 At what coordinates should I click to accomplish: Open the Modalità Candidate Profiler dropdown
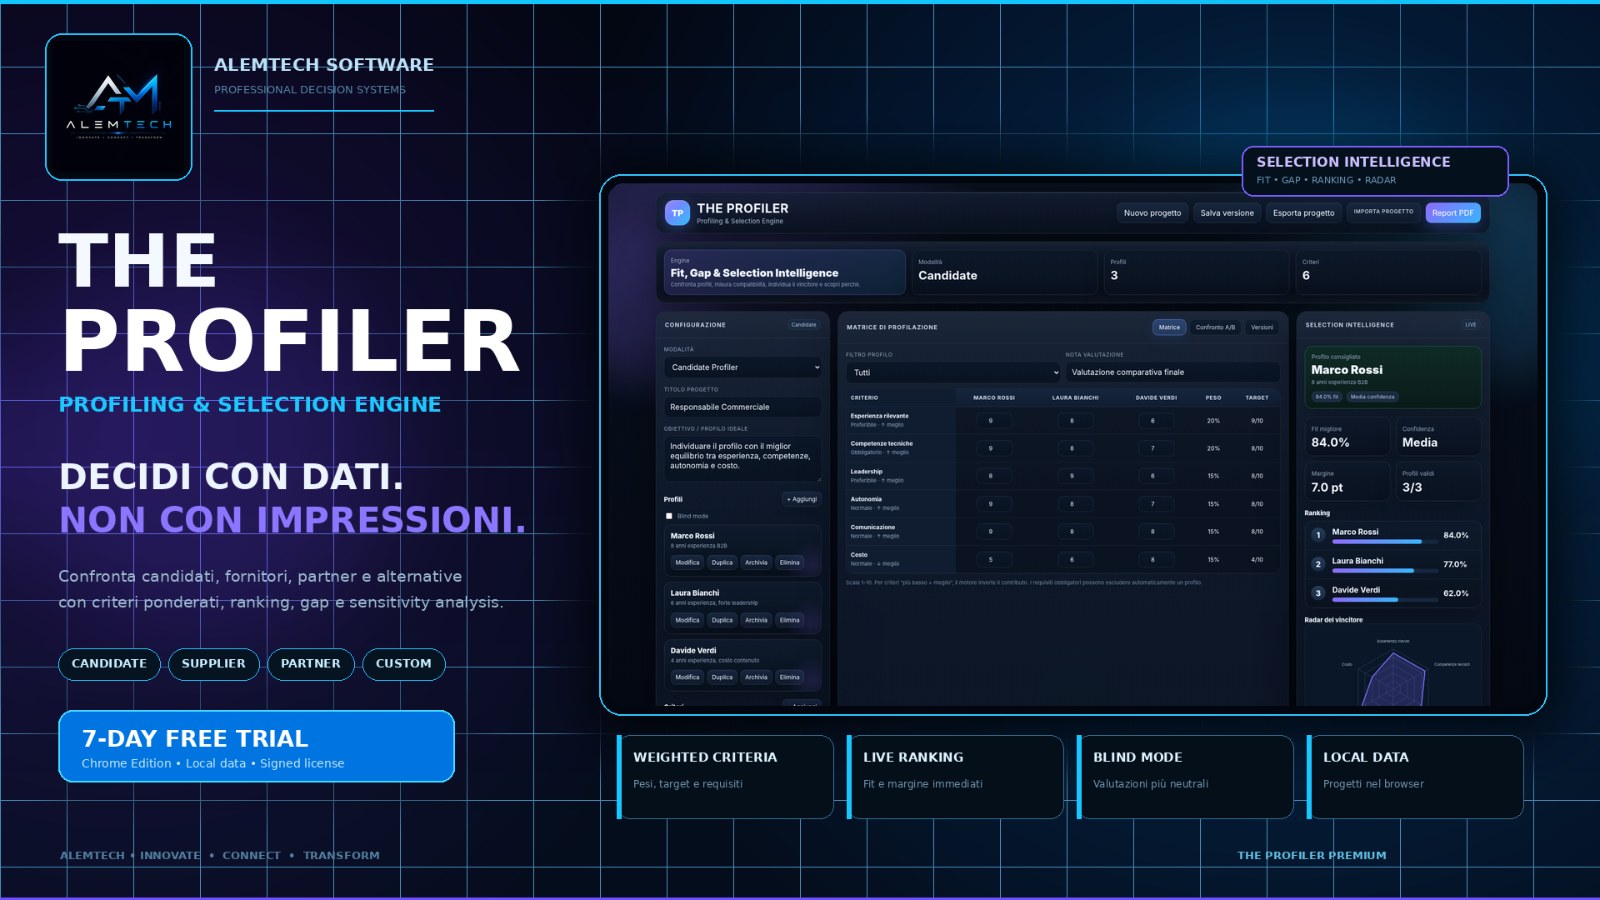[743, 367]
